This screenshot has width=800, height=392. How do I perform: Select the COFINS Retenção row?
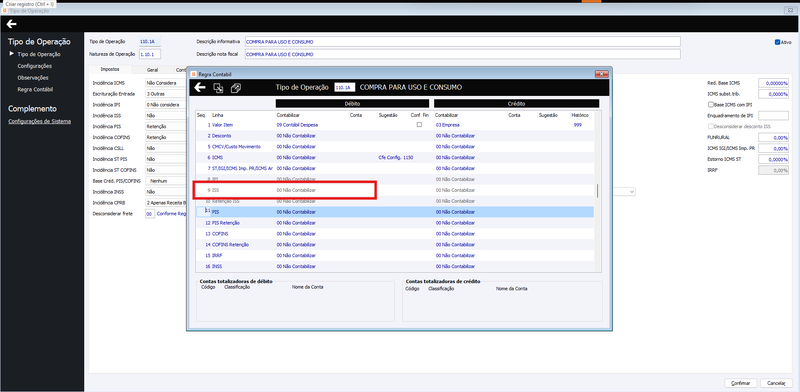pos(395,244)
